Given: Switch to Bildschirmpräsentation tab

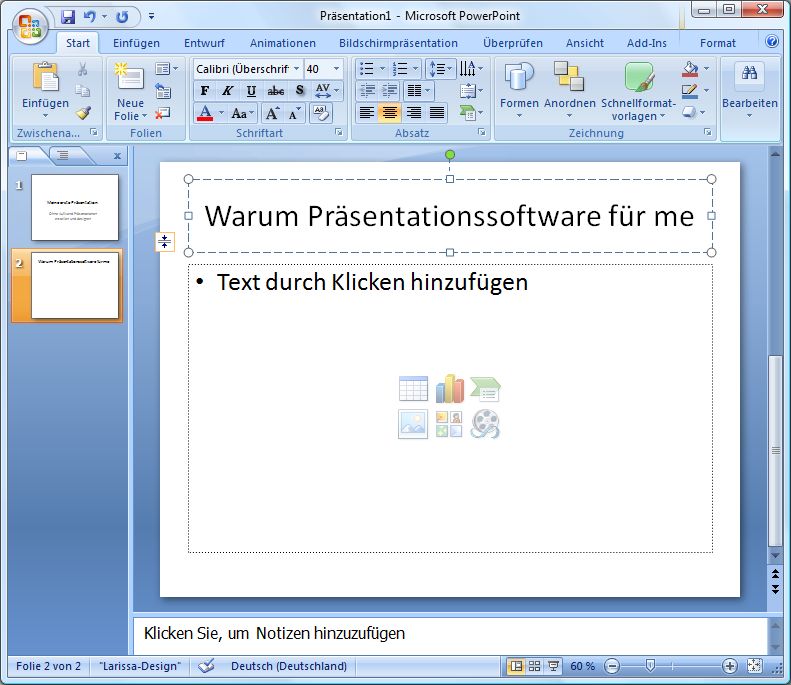Looking at the screenshot, I should click(x=398, y=43).
